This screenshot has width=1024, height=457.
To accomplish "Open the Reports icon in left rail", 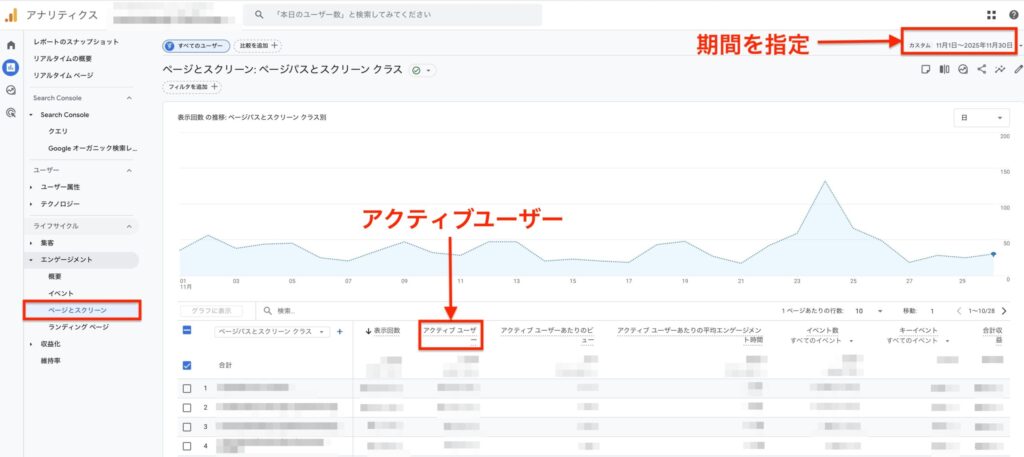I will 11,67.
